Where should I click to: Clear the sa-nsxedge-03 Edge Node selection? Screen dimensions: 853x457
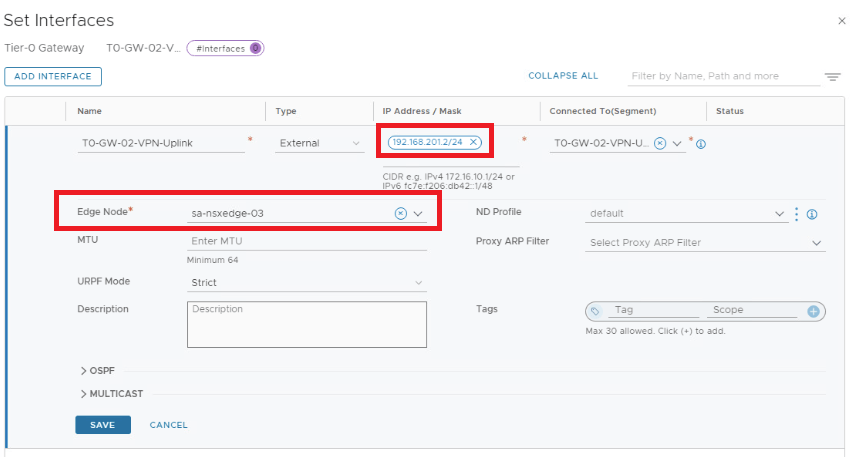[400, 213]
